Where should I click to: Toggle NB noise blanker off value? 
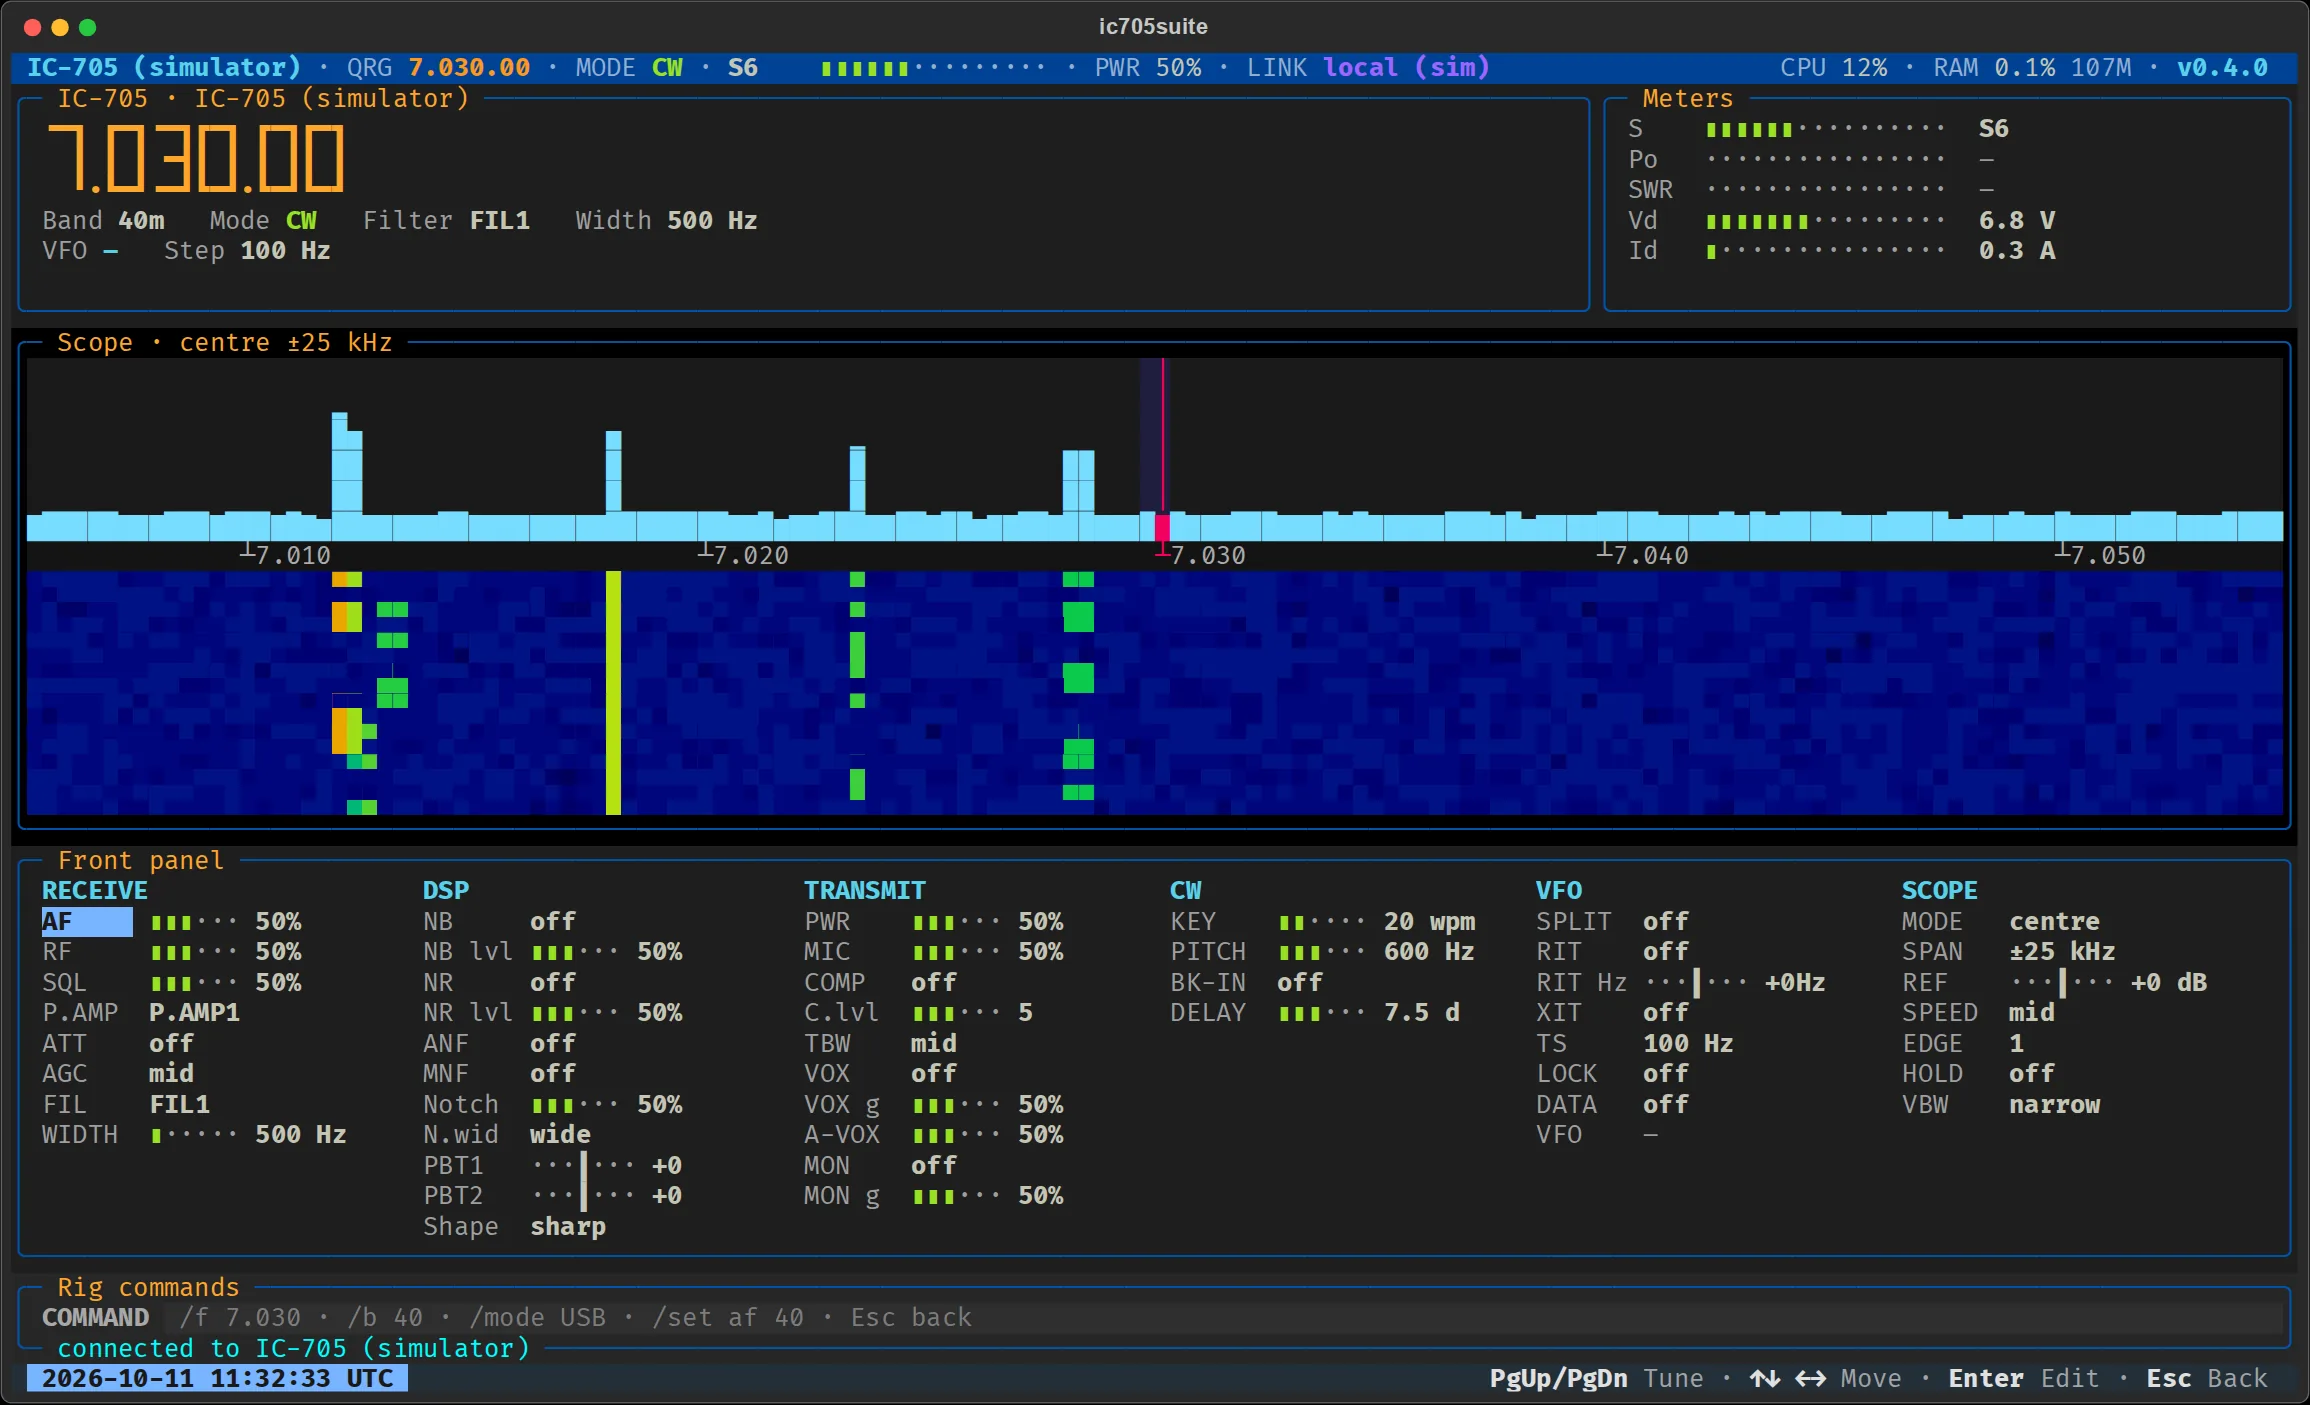[552, 921]
